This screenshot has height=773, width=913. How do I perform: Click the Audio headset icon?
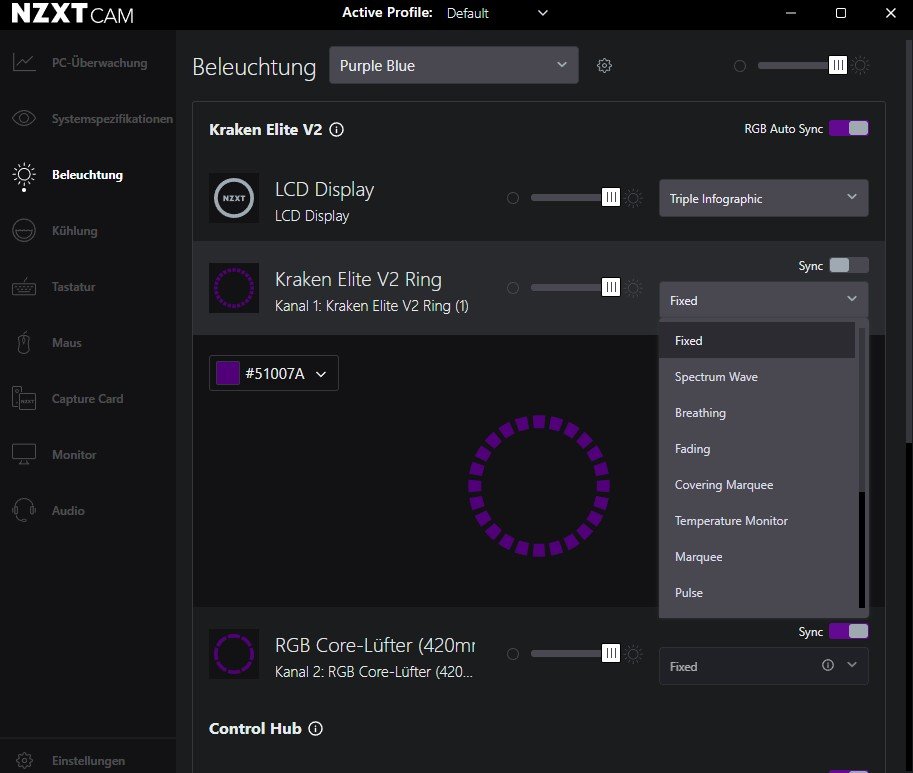[24, 510]
